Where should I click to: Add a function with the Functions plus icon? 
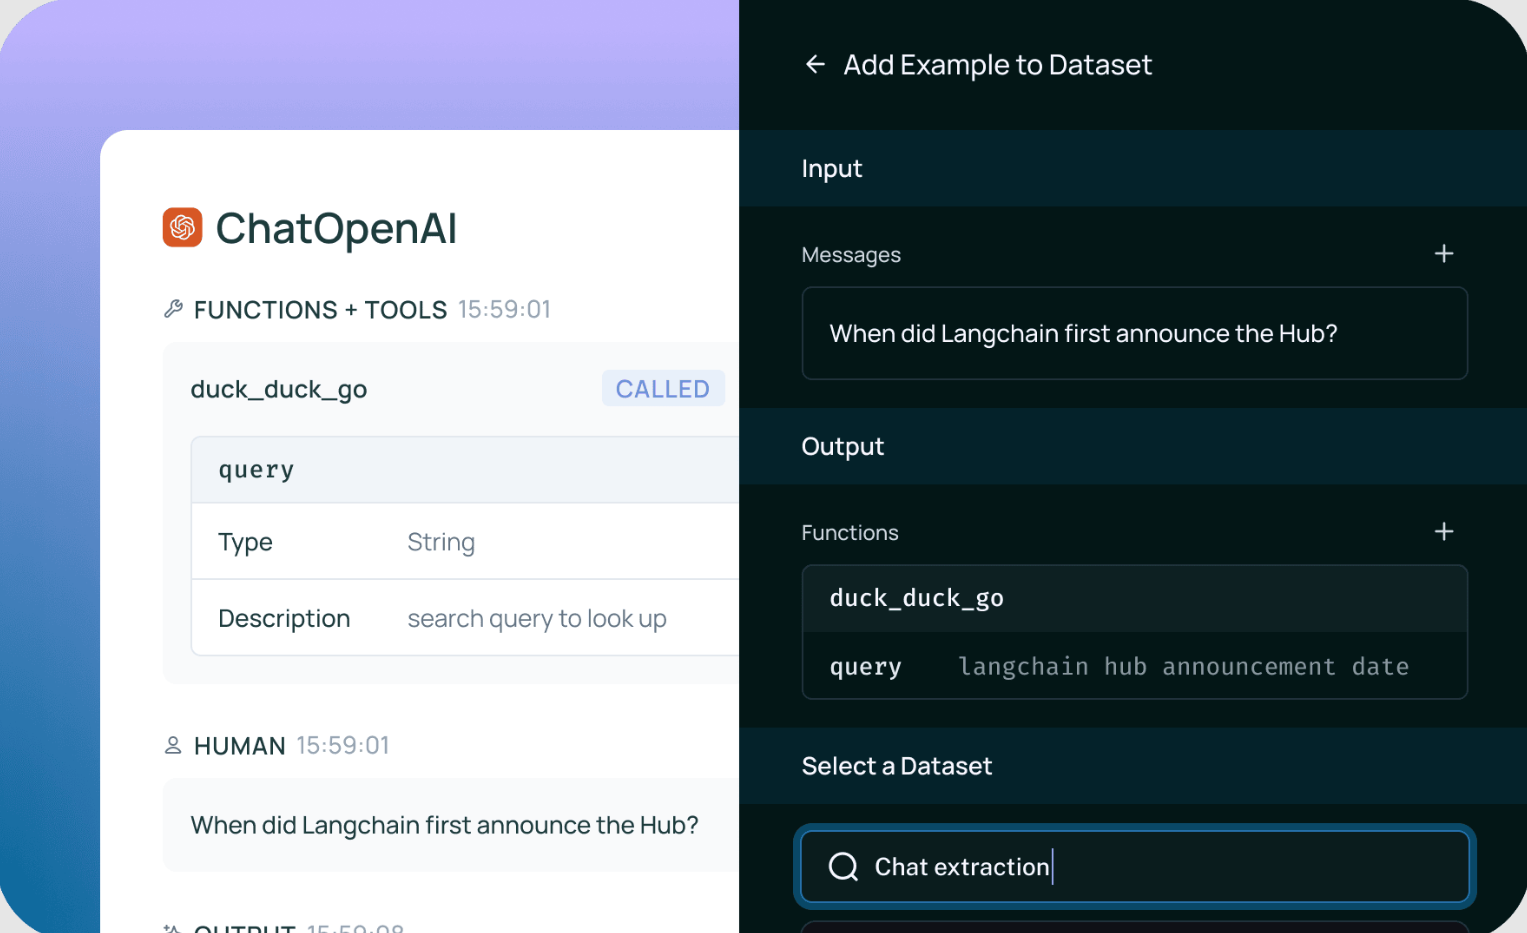[x=1444, y=532]
